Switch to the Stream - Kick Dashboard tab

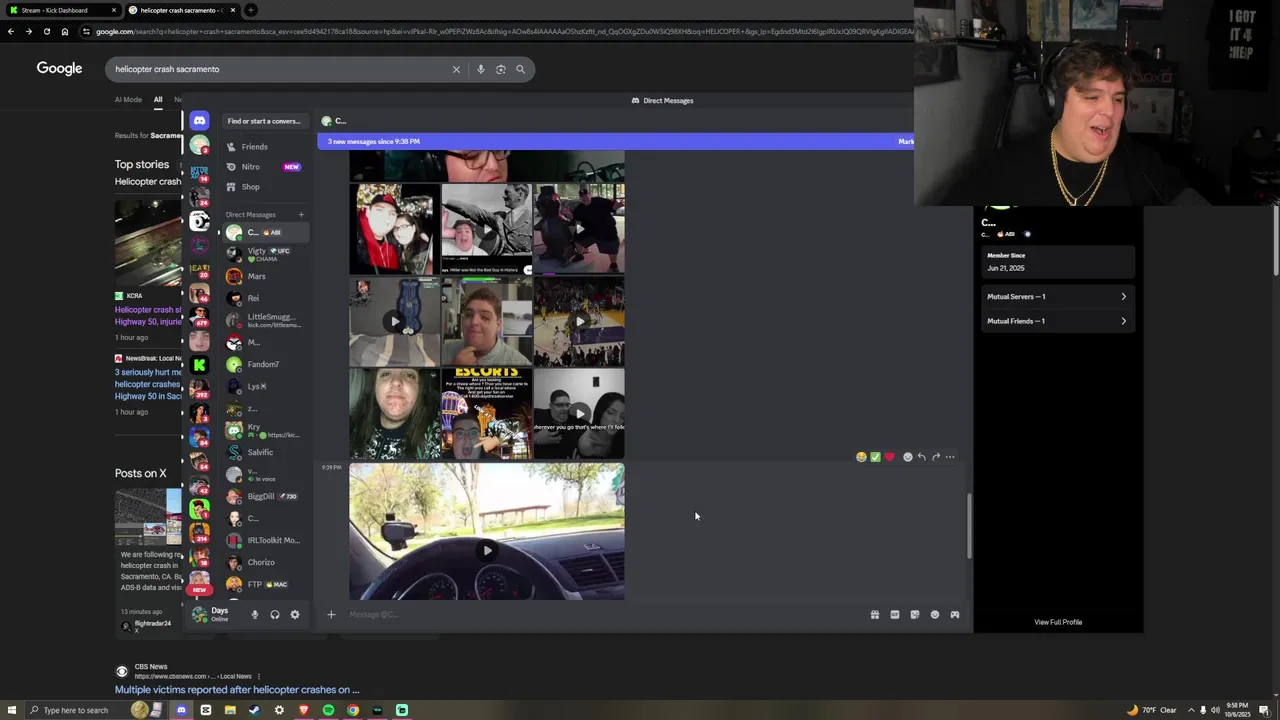coord(60,10)
